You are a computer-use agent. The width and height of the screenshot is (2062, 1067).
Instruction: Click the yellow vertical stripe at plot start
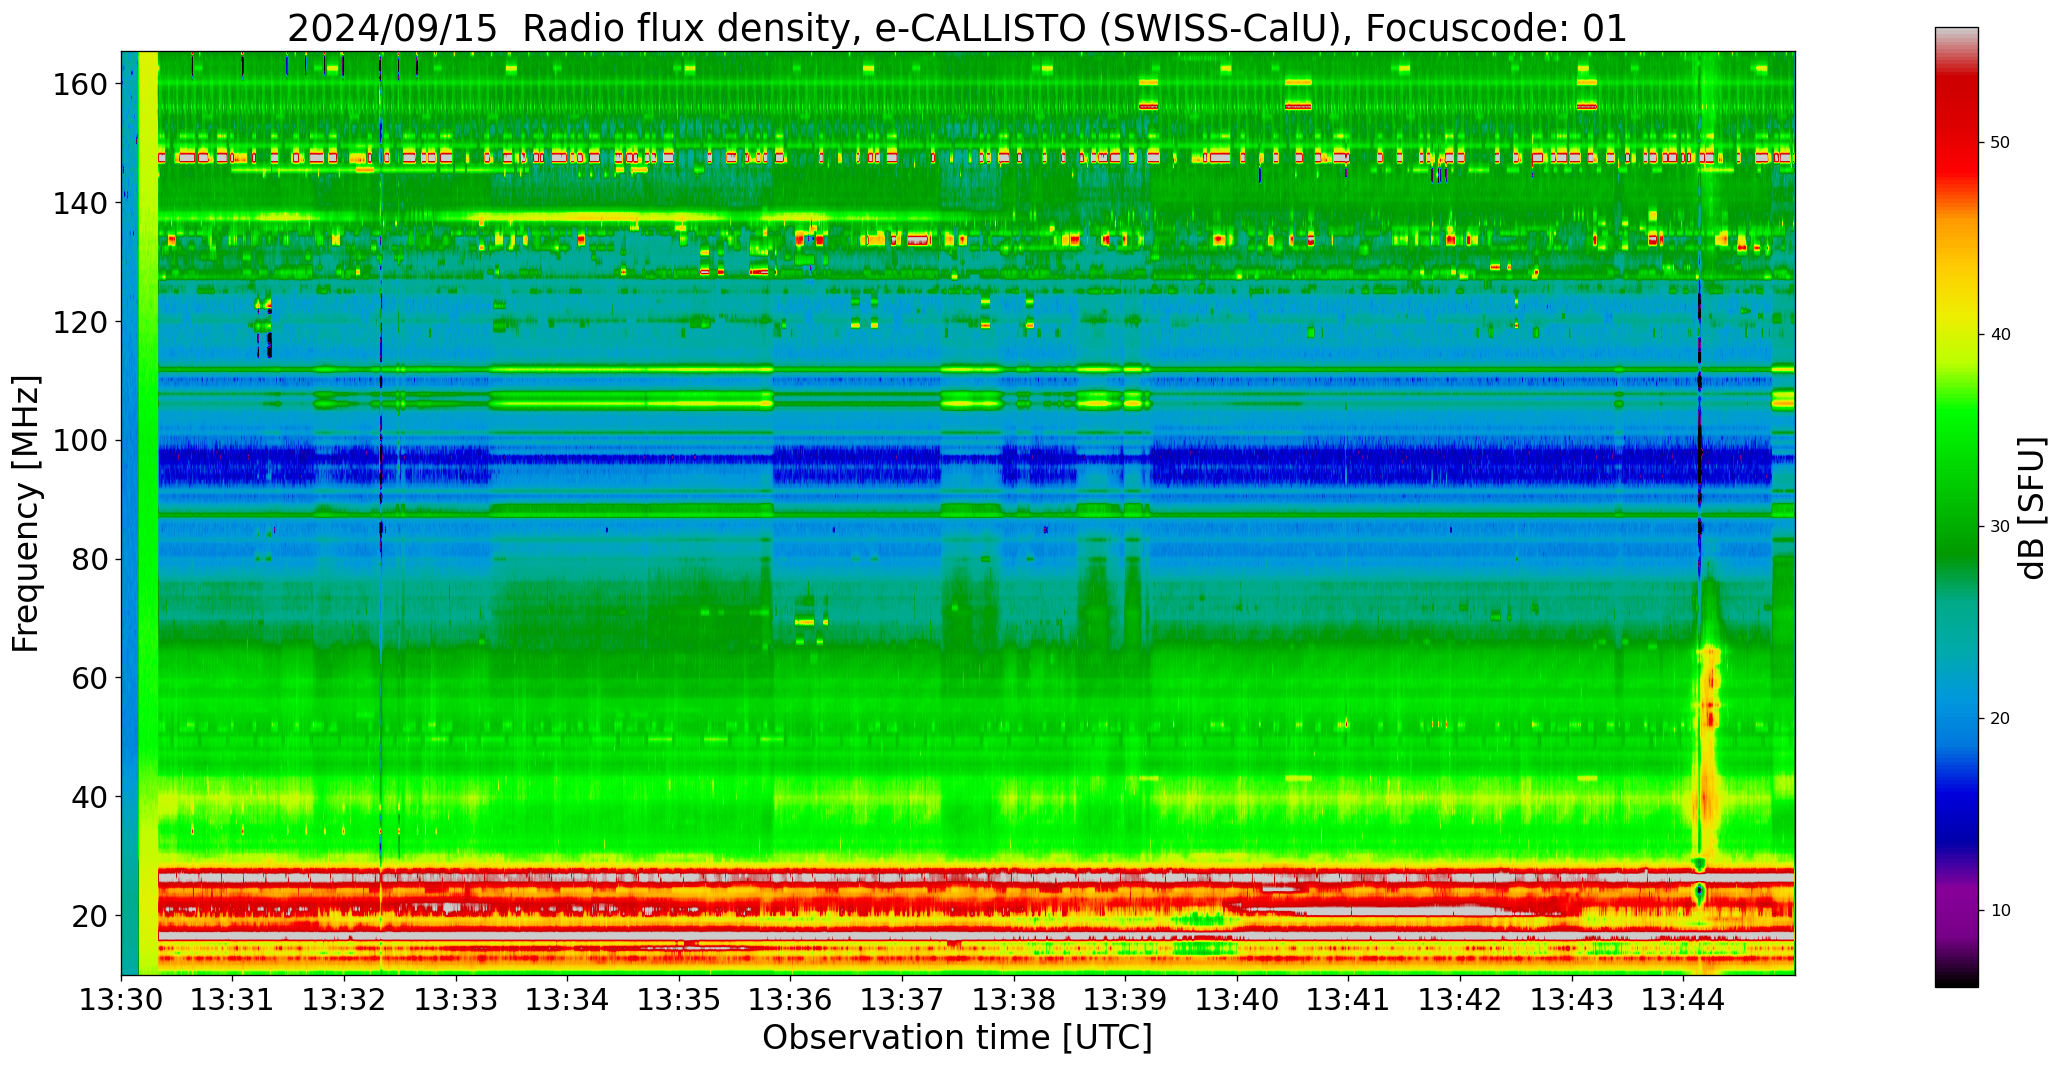pos(148,513)
